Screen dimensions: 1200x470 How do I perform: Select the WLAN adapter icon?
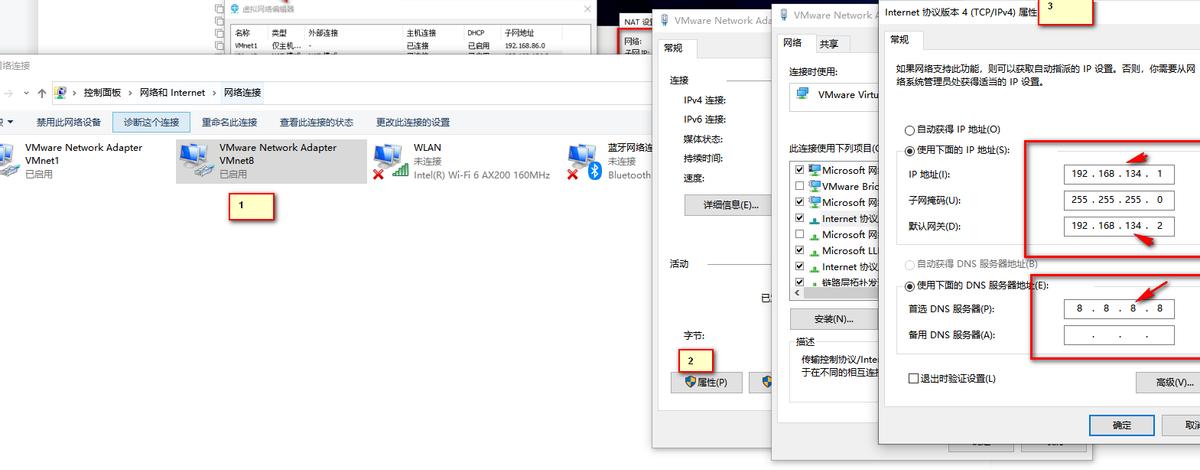tap(391, 161)
